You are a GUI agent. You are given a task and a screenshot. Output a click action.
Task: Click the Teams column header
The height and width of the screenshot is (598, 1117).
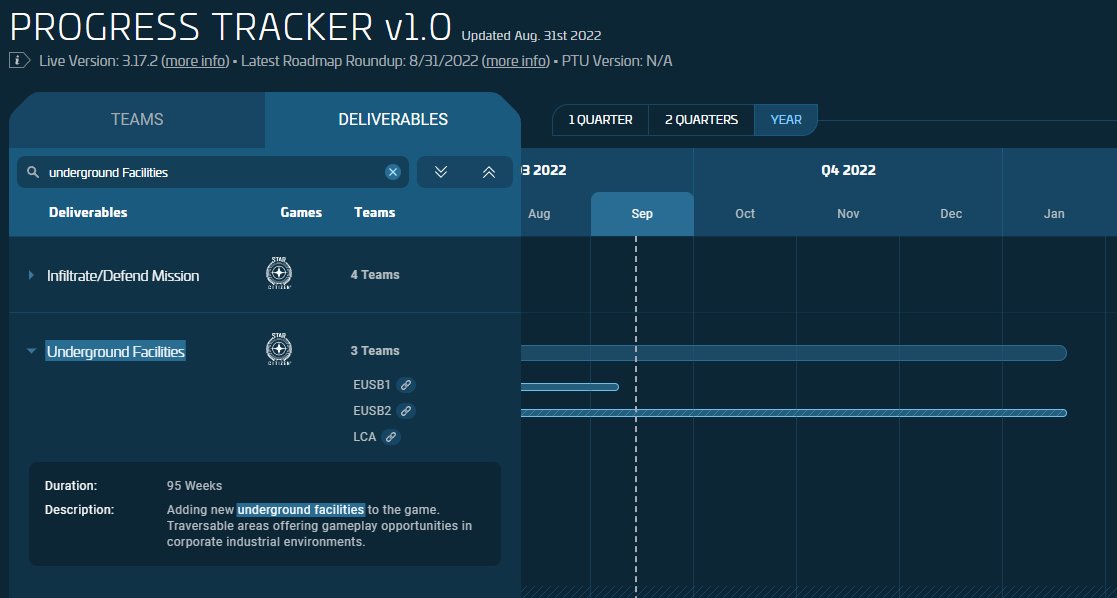(375, 212)
